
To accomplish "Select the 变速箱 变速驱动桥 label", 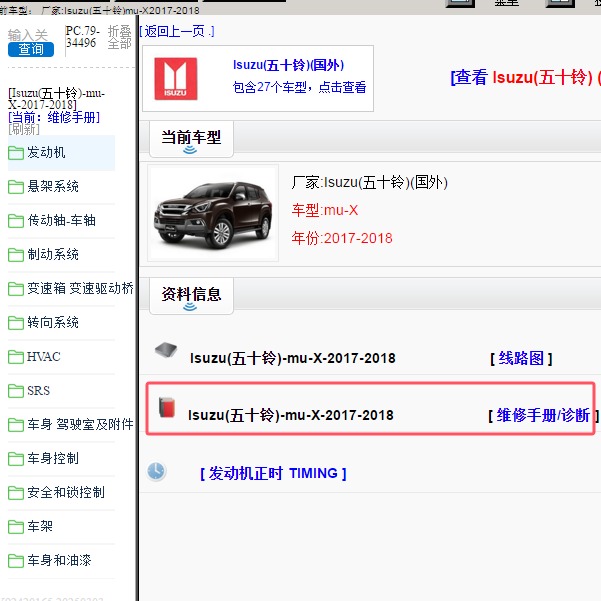I will [x=80, y=289].
